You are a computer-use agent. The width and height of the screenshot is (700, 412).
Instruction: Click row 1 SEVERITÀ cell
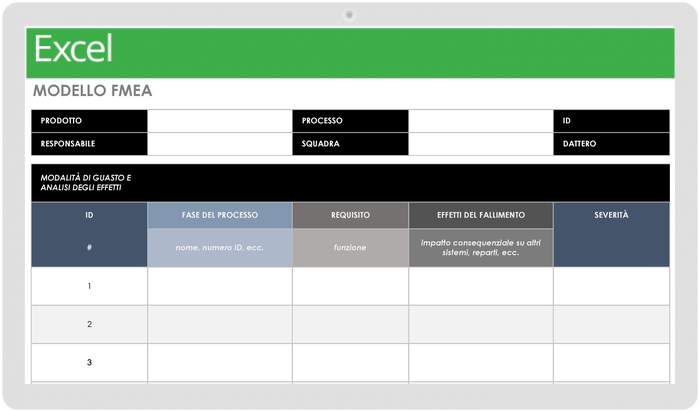[612, 286]
